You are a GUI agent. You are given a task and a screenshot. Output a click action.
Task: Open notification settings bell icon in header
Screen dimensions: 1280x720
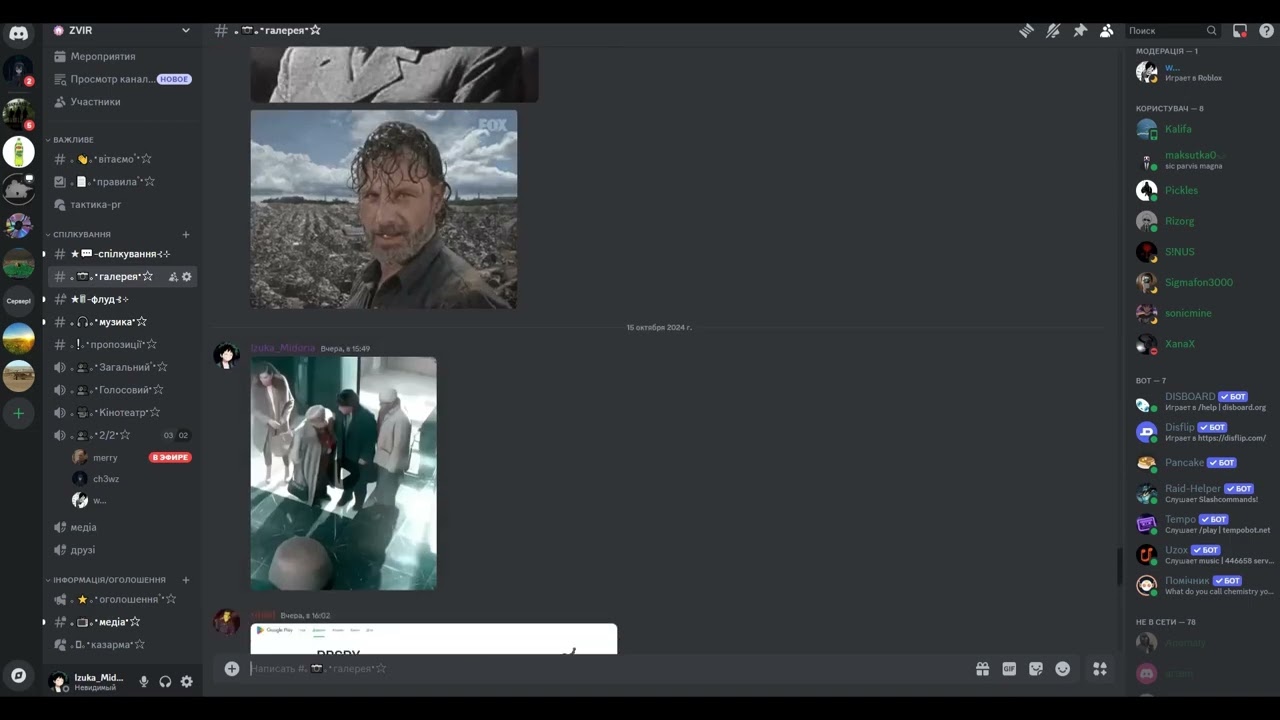[1053, 31]
